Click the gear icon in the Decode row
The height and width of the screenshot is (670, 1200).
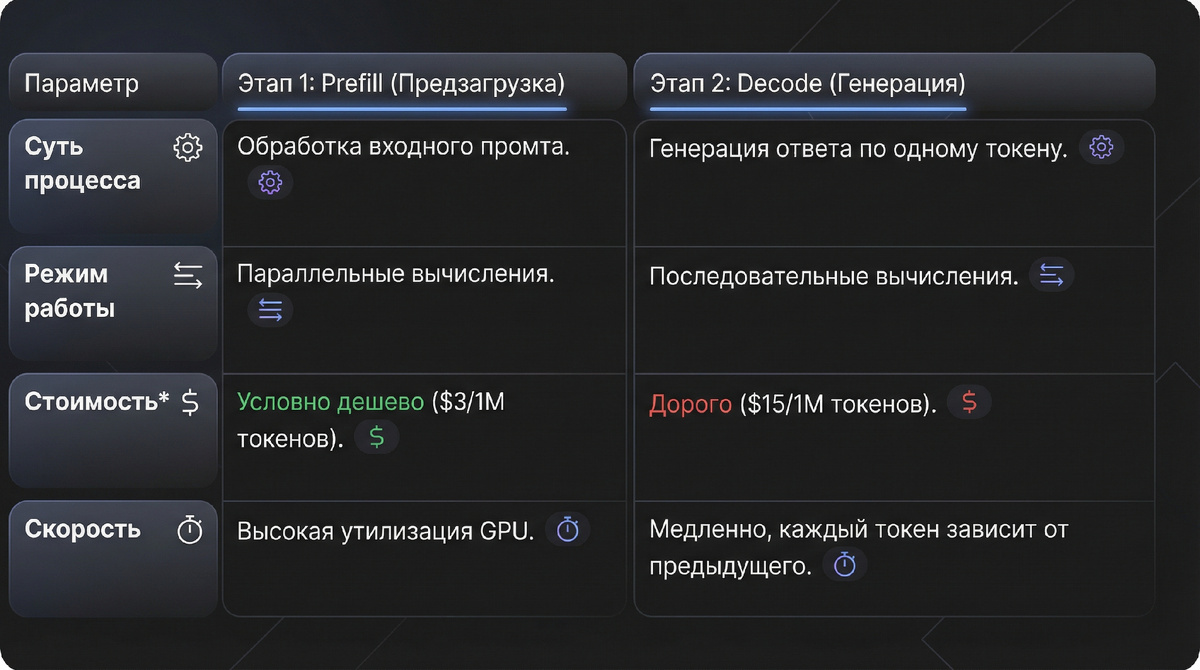[1101, 147]
